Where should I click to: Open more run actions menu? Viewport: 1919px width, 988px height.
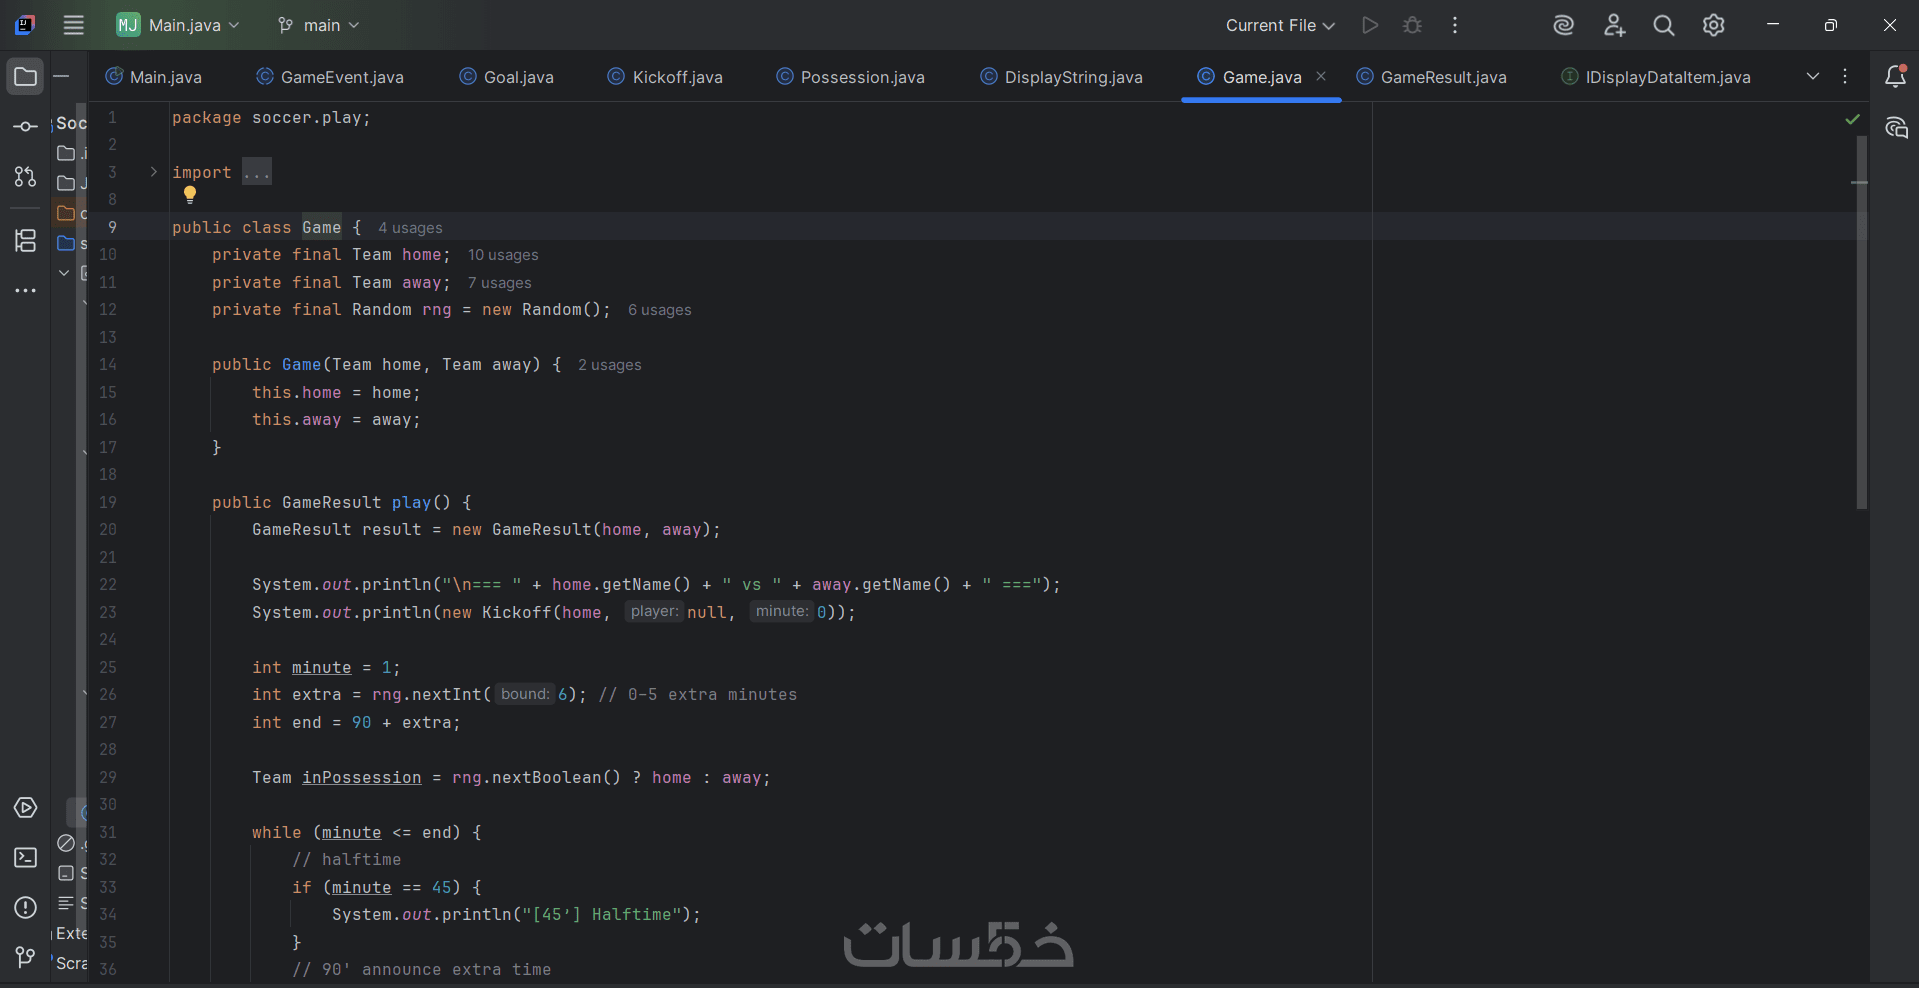1455,25
